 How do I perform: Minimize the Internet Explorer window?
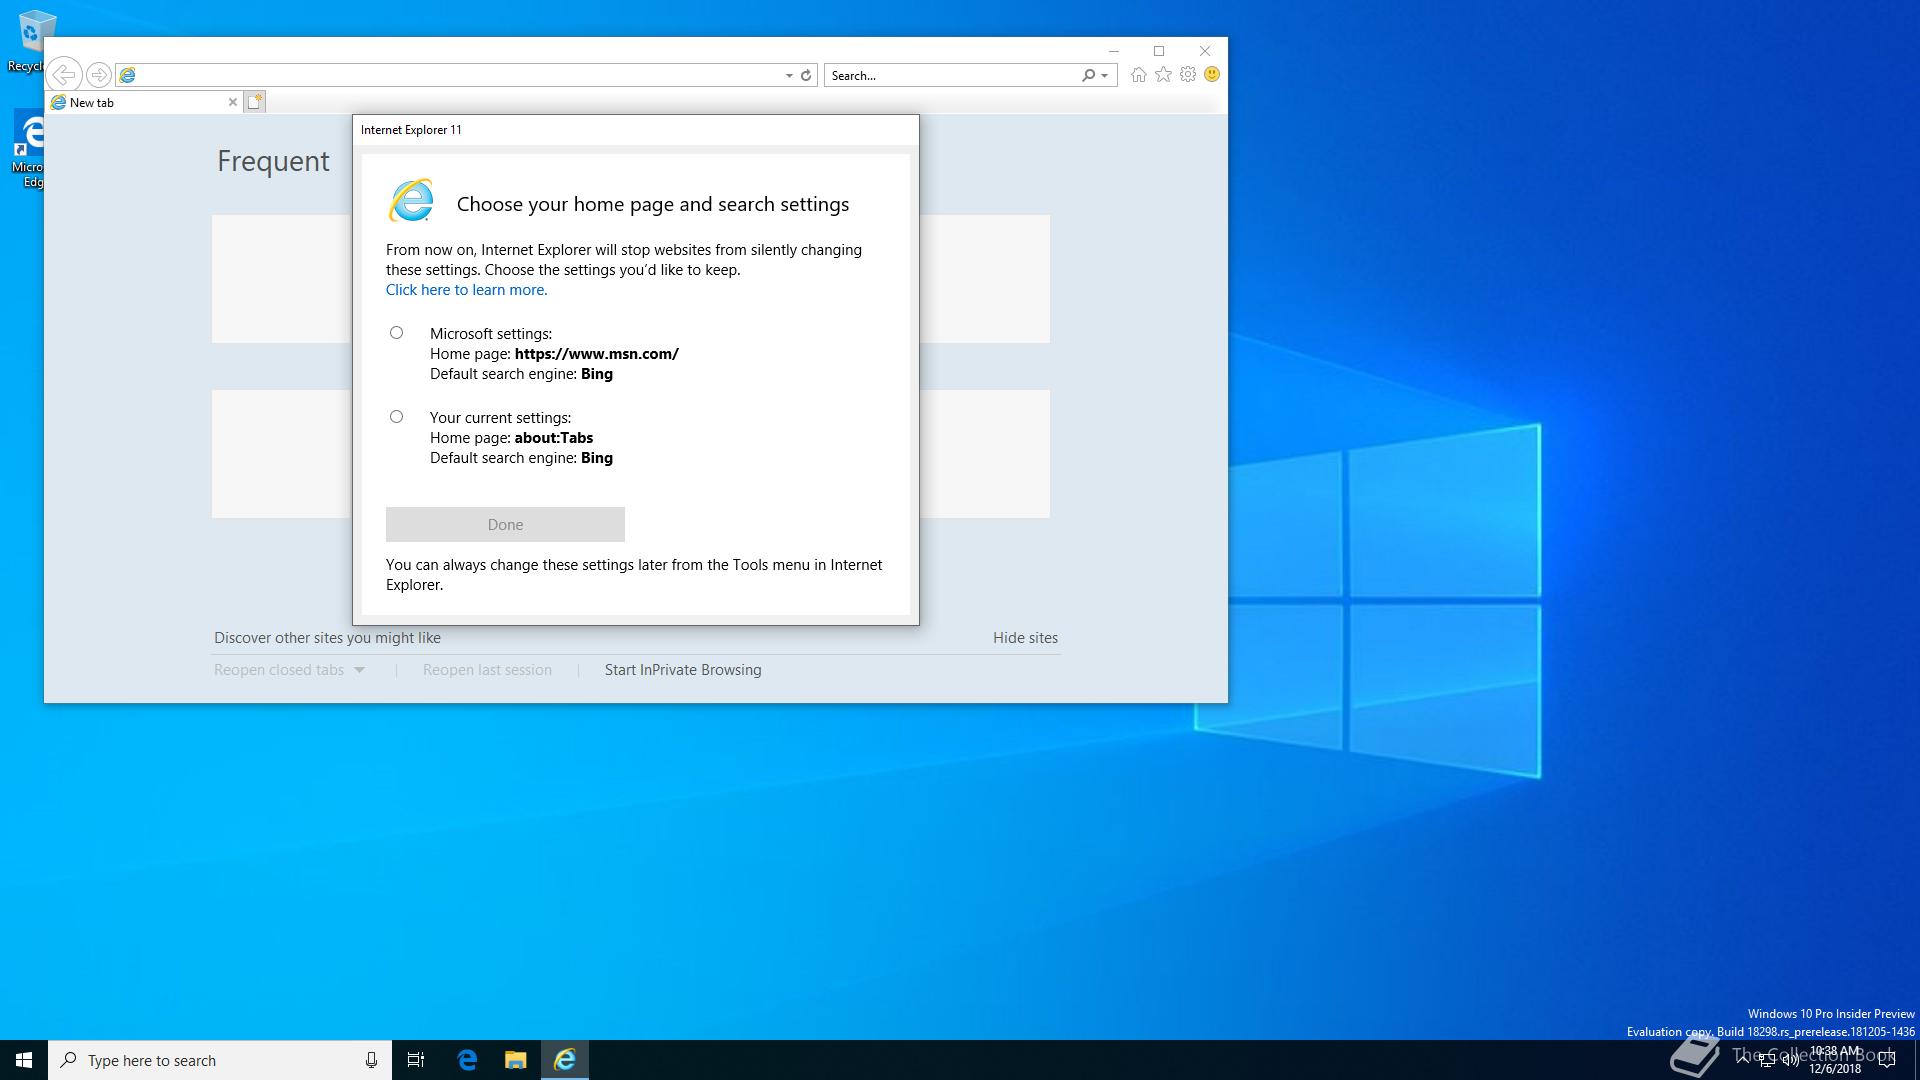click(x=1113, y=51)
